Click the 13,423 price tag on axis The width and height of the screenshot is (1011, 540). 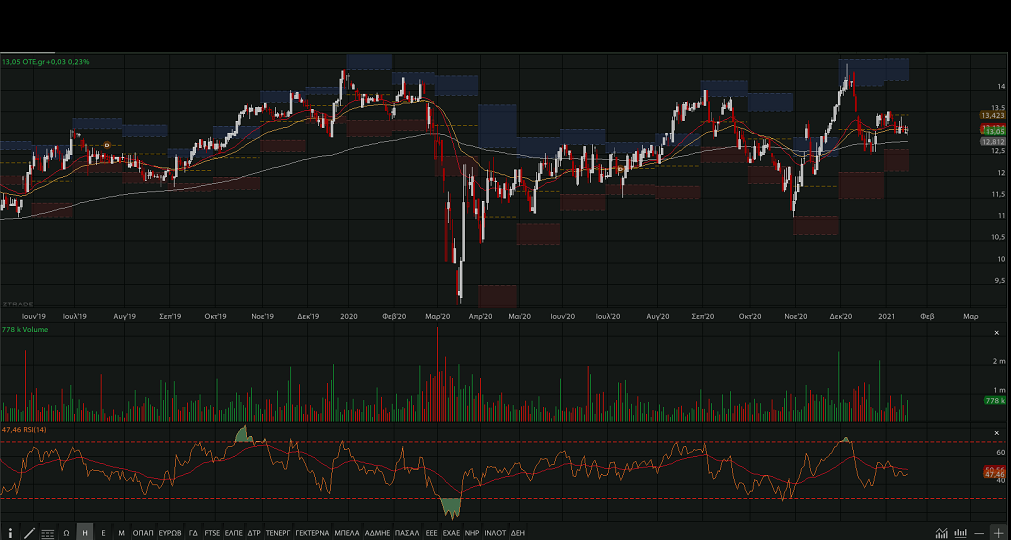(993, 115)
